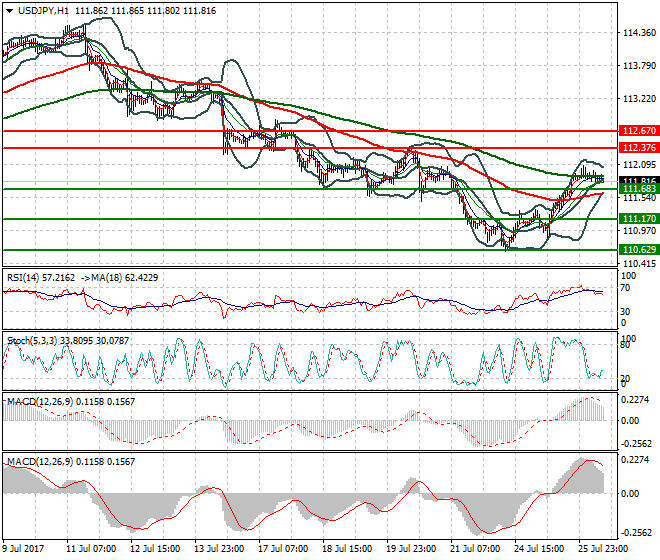Screen dimensions: 660x560
Task: Click the green 111.683 support level label
Action: coord(639,189)
